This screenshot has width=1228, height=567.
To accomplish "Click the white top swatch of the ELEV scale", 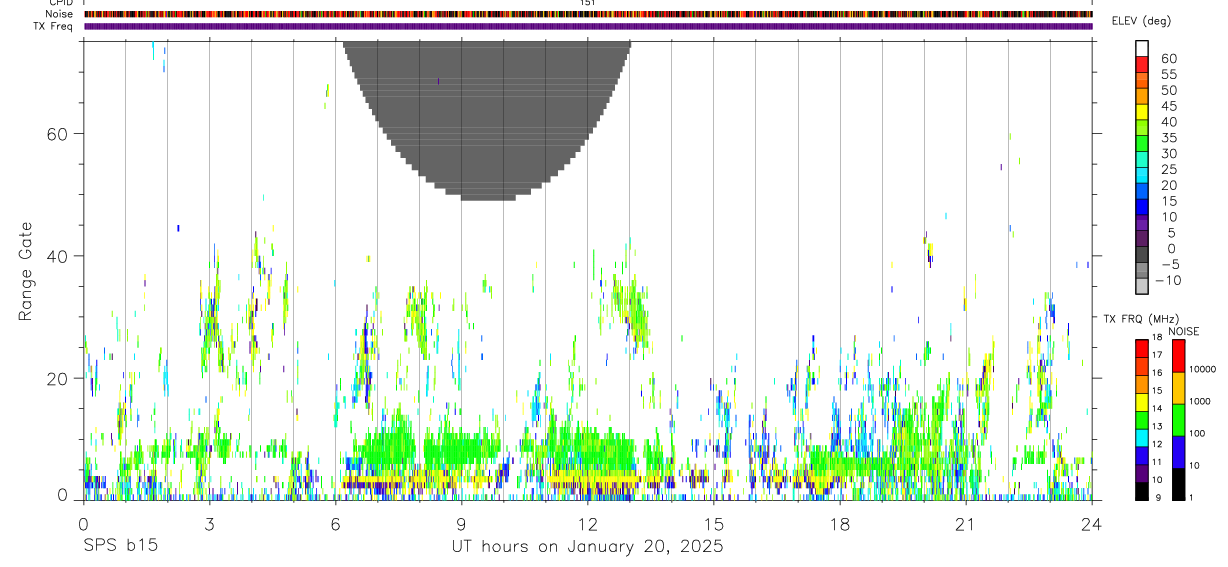I will [x=1142, y=48].
